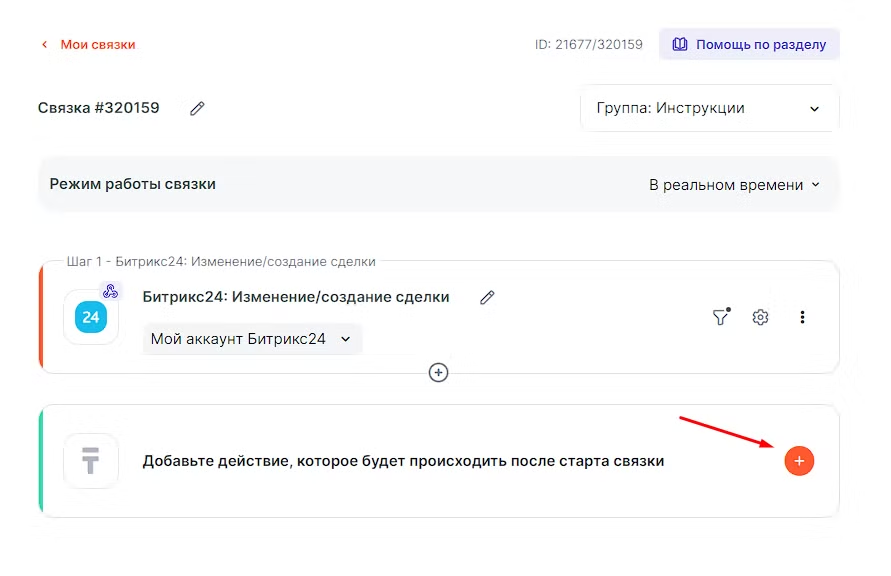Click the circled plus between the steps

(438, 372)
